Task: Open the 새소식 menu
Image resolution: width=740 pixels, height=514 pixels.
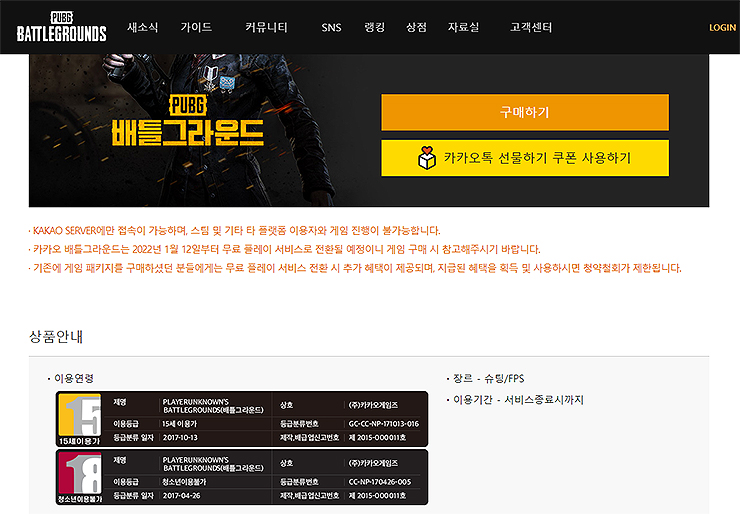Action: click(x=143, y=27)
